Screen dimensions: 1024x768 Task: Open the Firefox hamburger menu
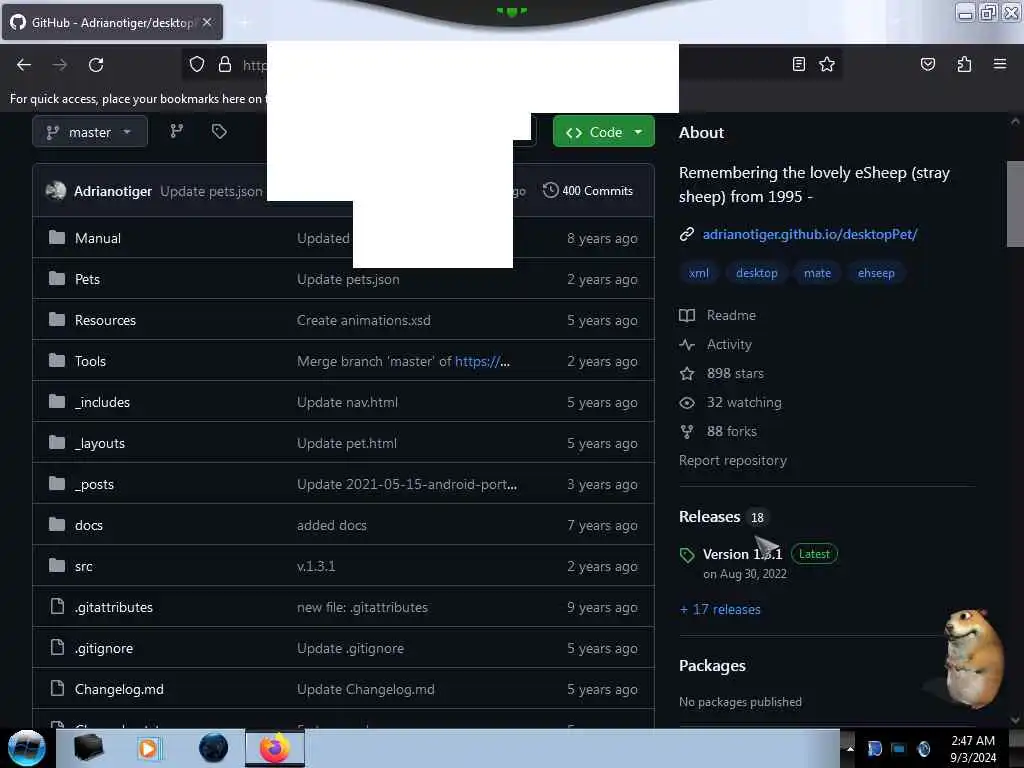[999, 64]
